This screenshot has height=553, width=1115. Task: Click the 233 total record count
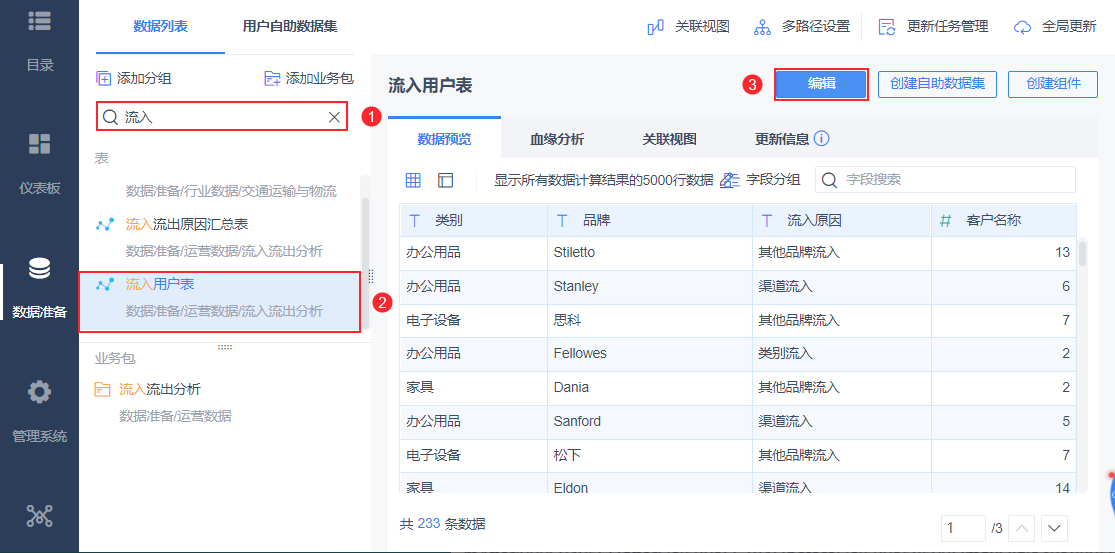[x=429, y=525]
